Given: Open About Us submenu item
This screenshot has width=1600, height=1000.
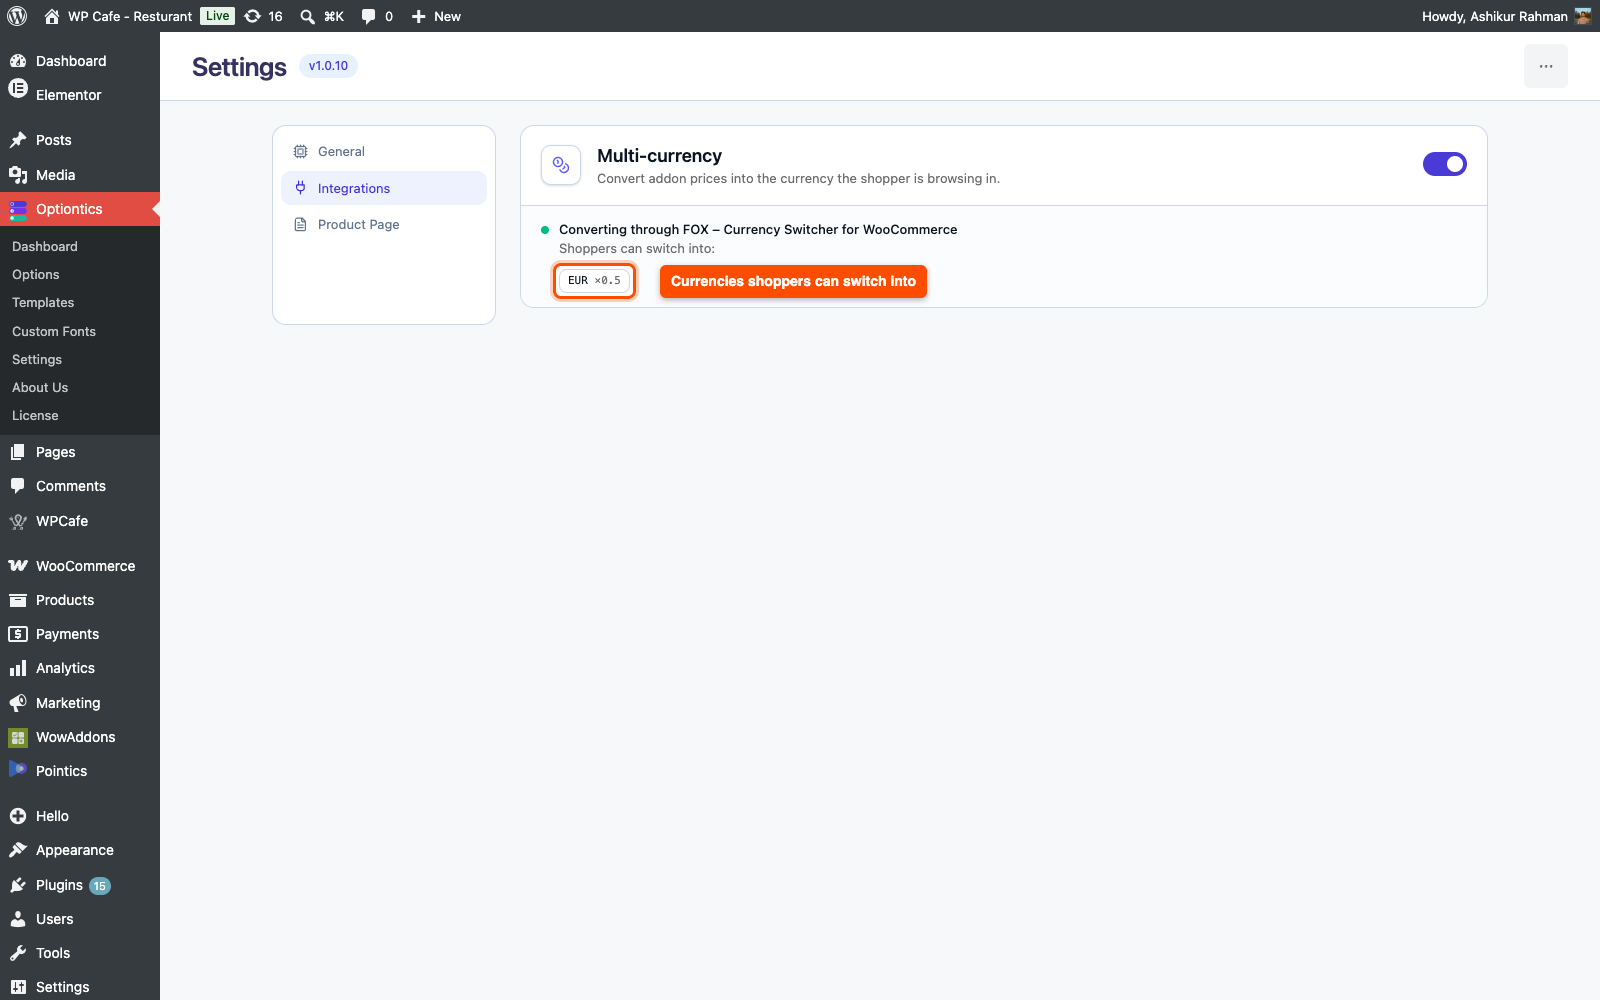Looking at the screenshot, I should [x=40, y=388].
